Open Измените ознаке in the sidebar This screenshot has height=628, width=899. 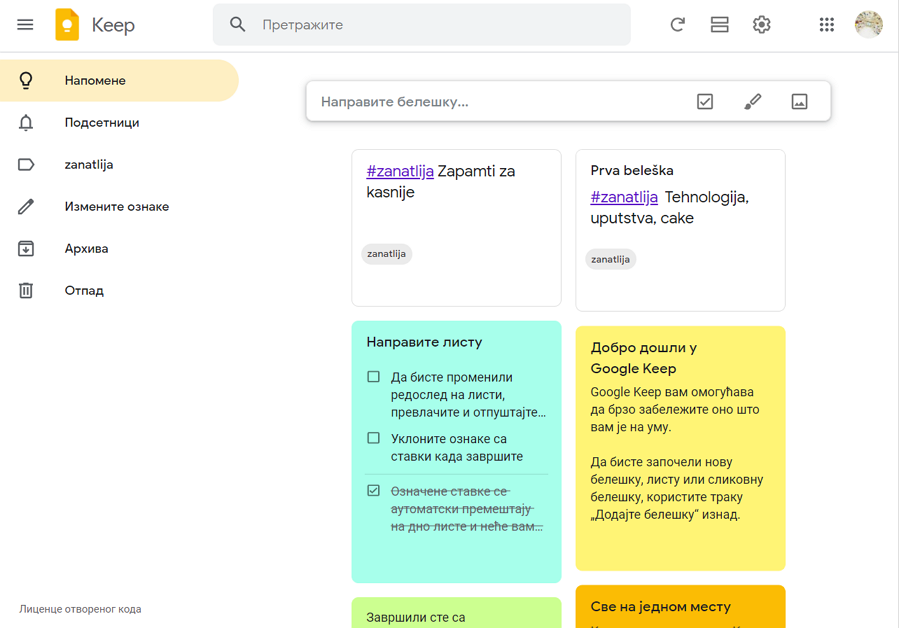119,206
